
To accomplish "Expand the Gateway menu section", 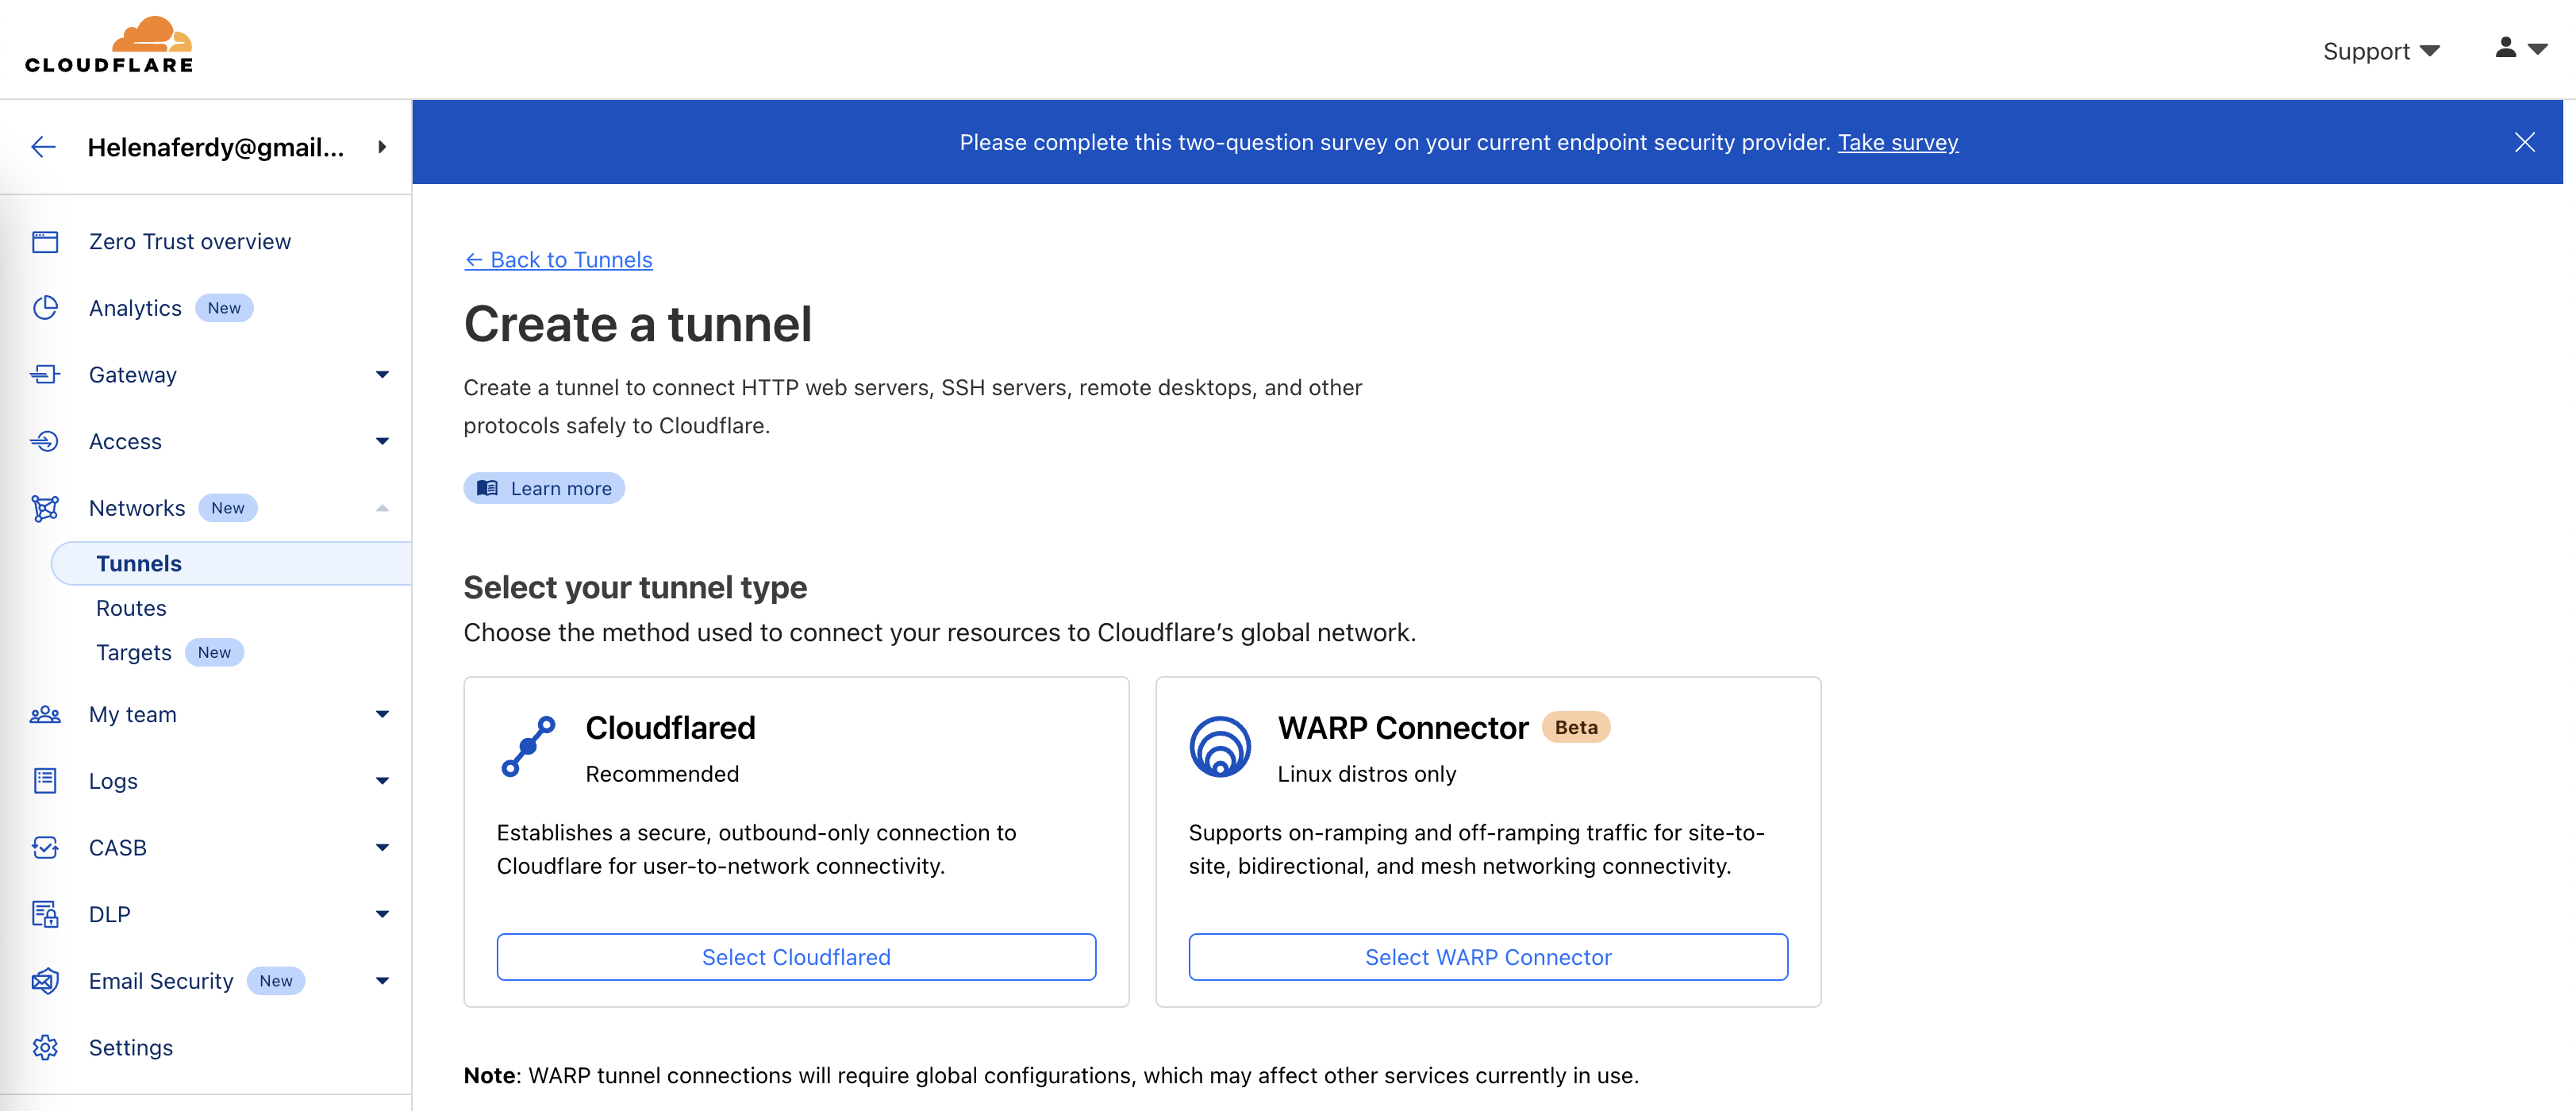I will [382, 375].
